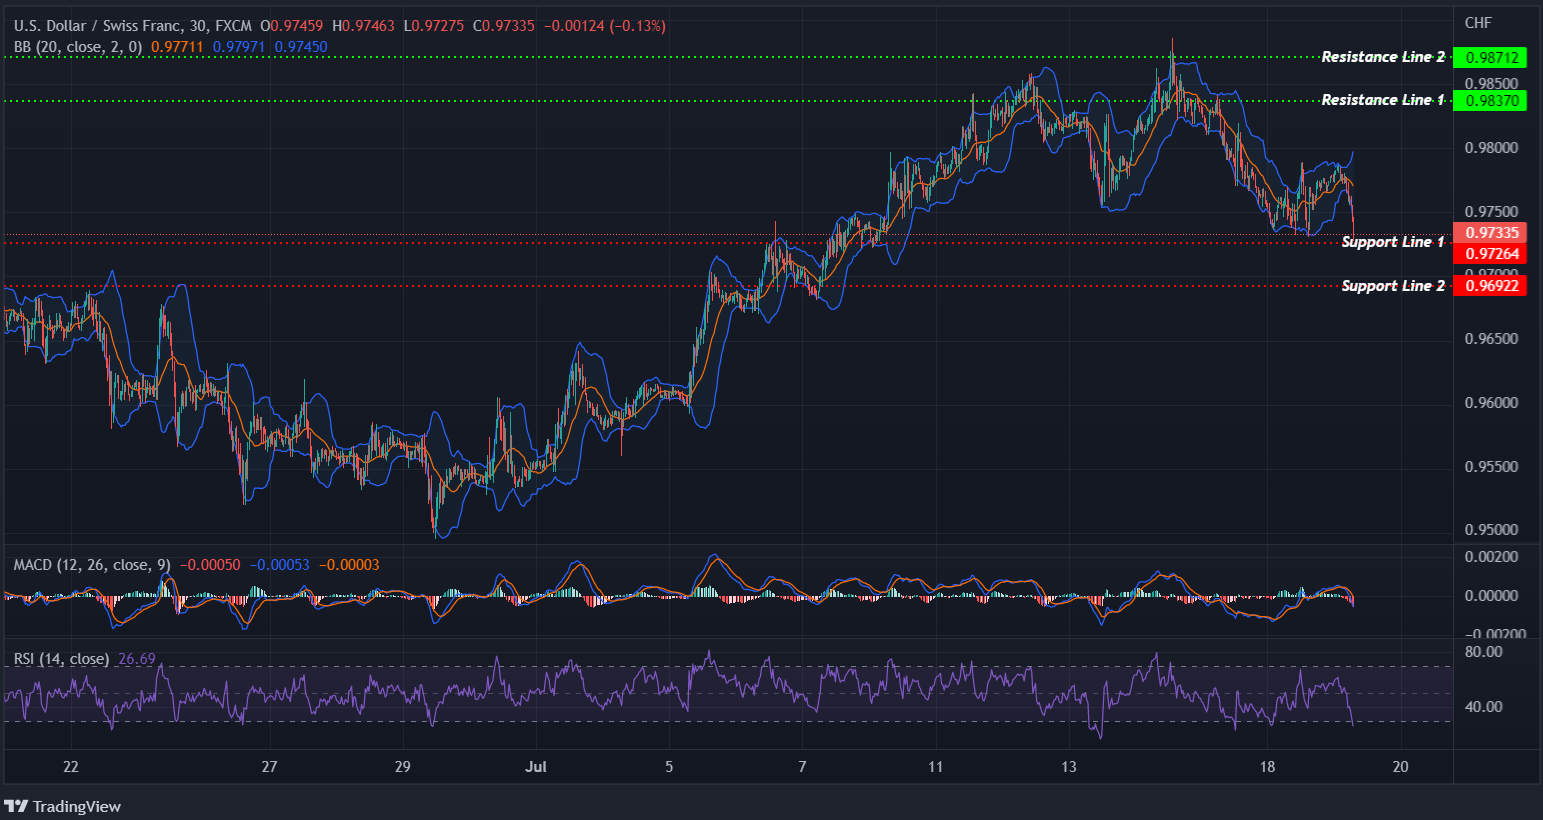Click the CHF label on the price scale

point(1478,22)
